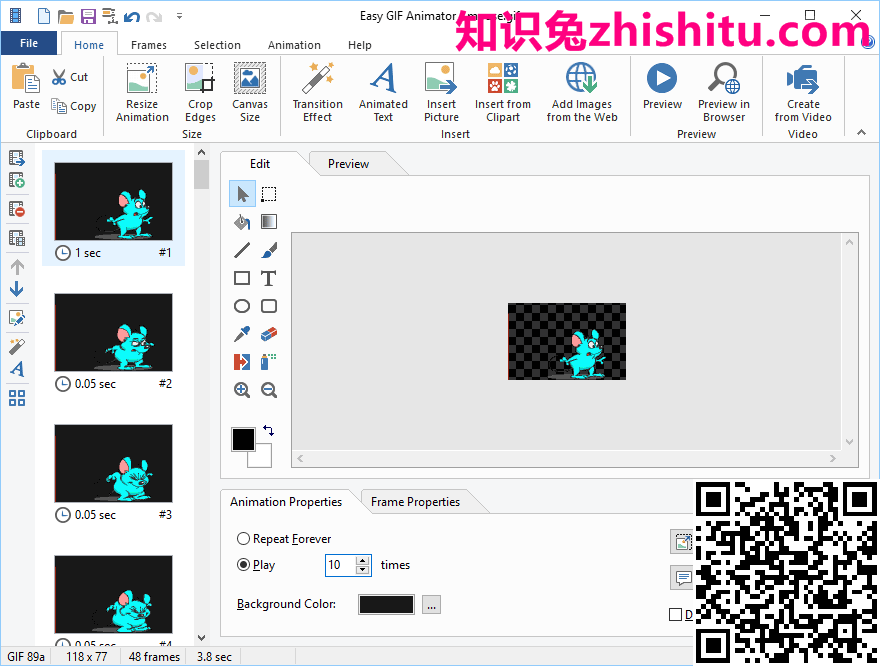Image resolution: width=880 pixels, height=666 pixels.
Task: Switch to the Preview editor tab
Action: [x=349, y=164]
